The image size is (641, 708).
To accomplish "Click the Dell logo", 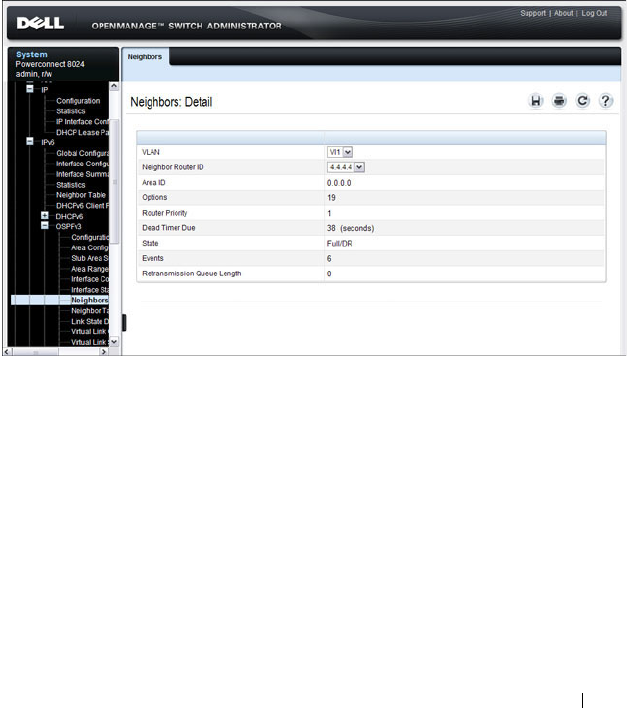I will [40, 23].
